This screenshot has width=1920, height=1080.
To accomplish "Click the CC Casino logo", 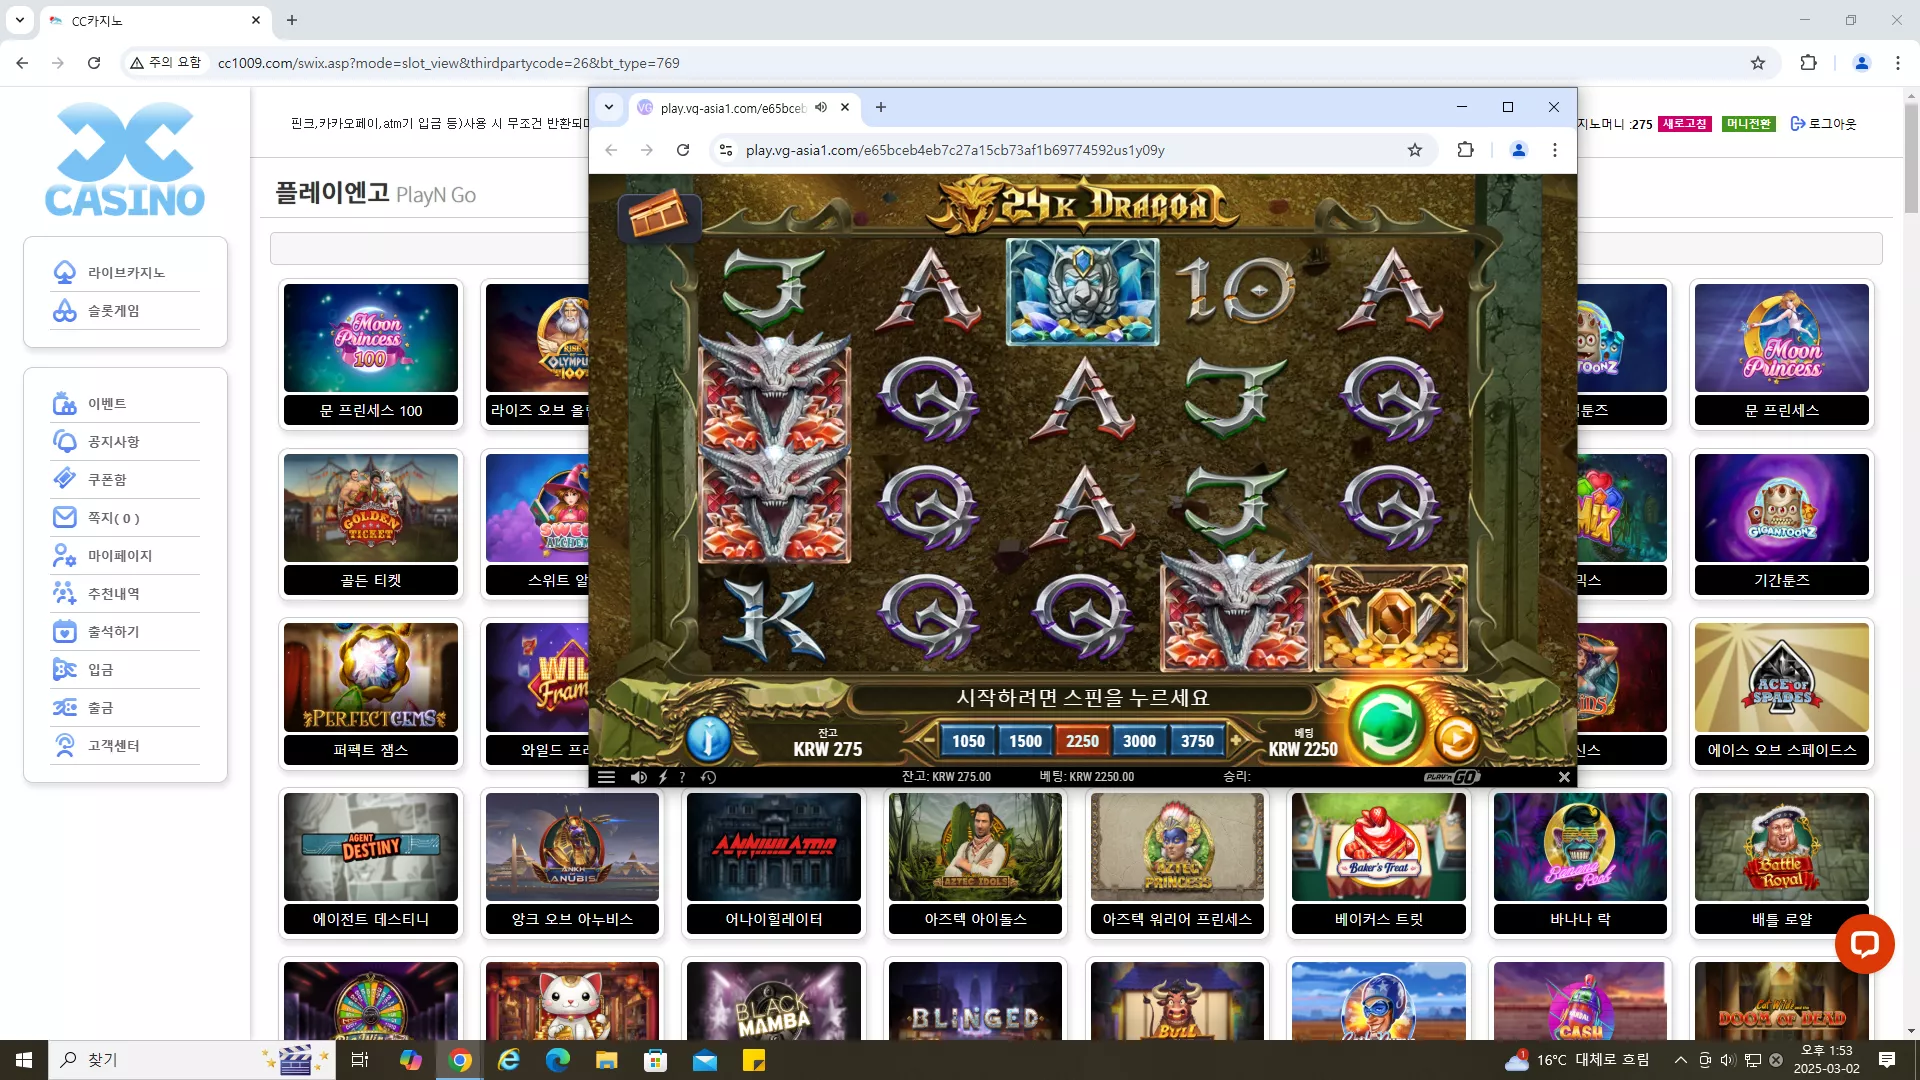I will (125, 160).
